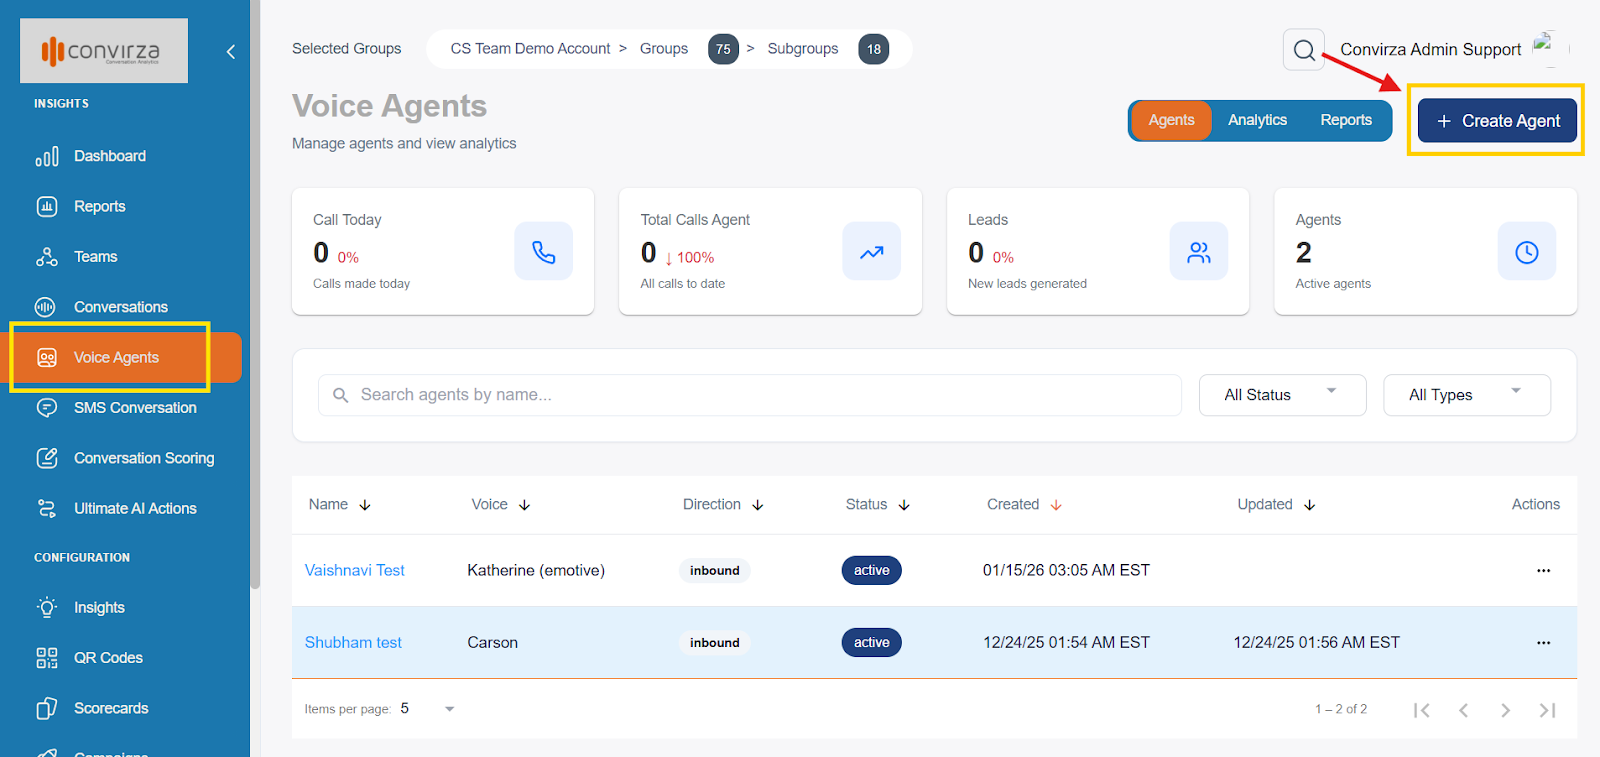The height and width of the screenshot is (757, 1600).
Task: Click the people icon in Leads card
Action: pyautogui.click(x=1198, y=252)
